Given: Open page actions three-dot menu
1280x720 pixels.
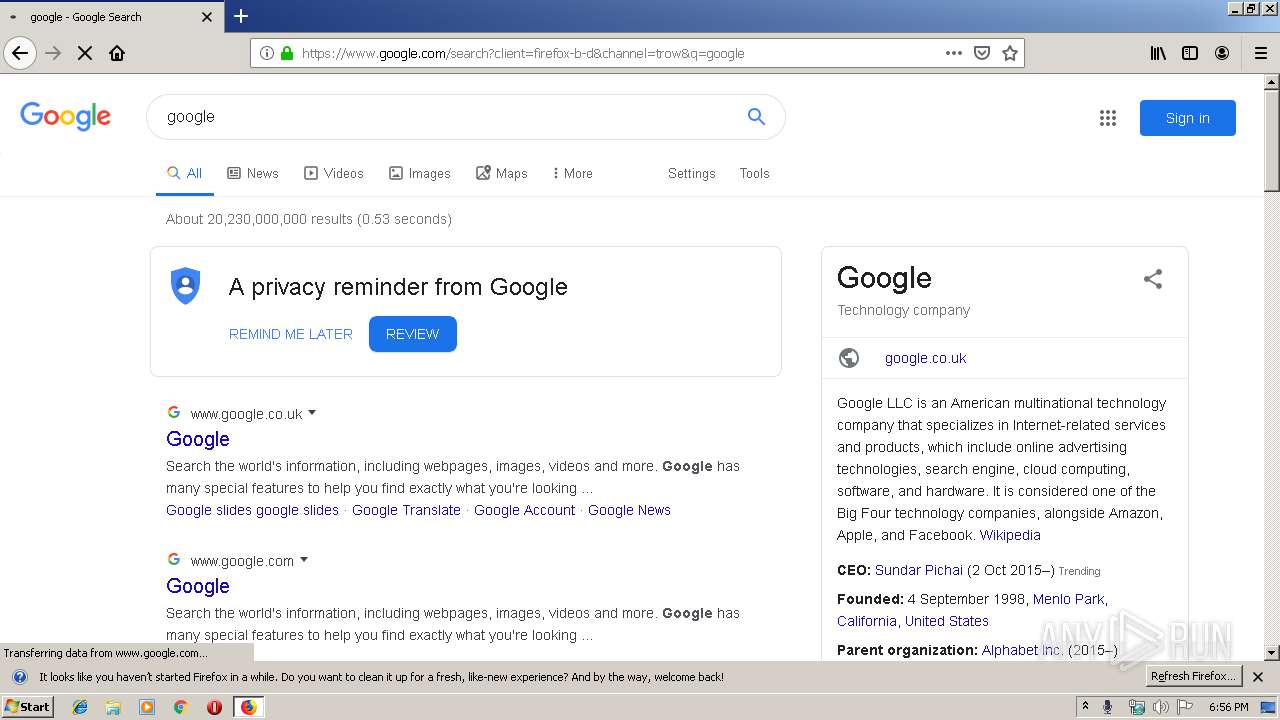Looking at the screenshot, I should [x=954, y=53].
